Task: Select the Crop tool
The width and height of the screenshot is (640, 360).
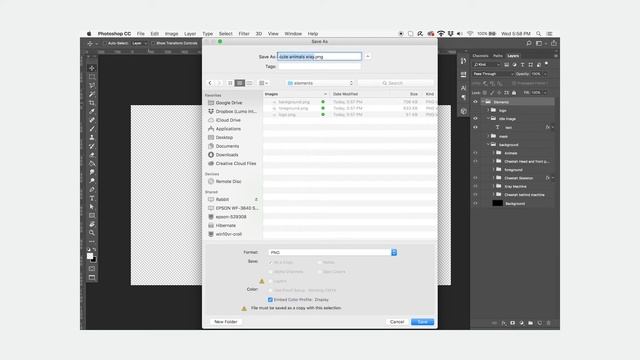Action: point(92,102)
